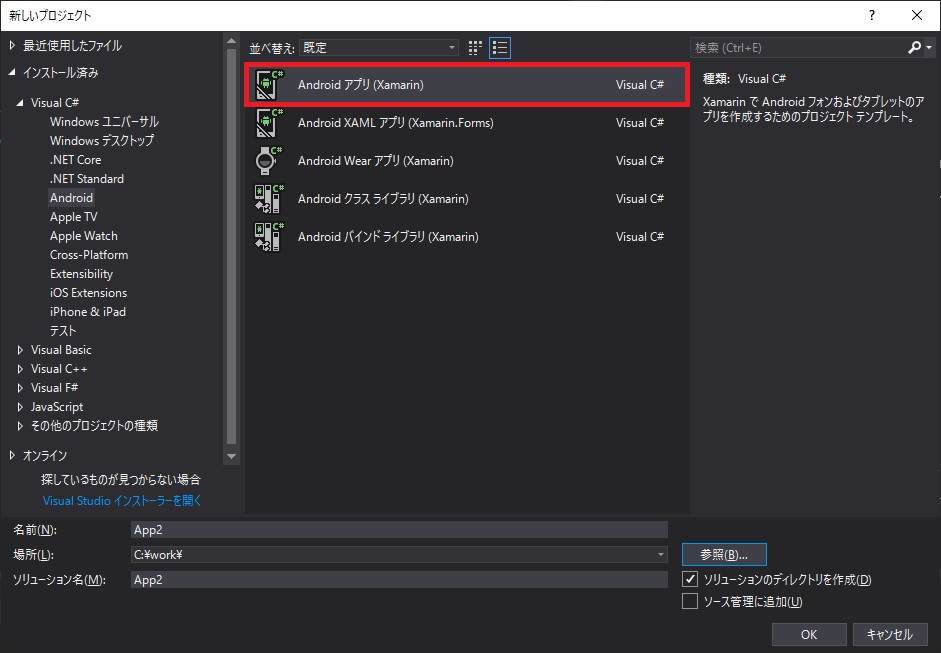This screenshot has height=653, width=941.
Task: Expand the Visual Basic node
Action: coord(20,350)
